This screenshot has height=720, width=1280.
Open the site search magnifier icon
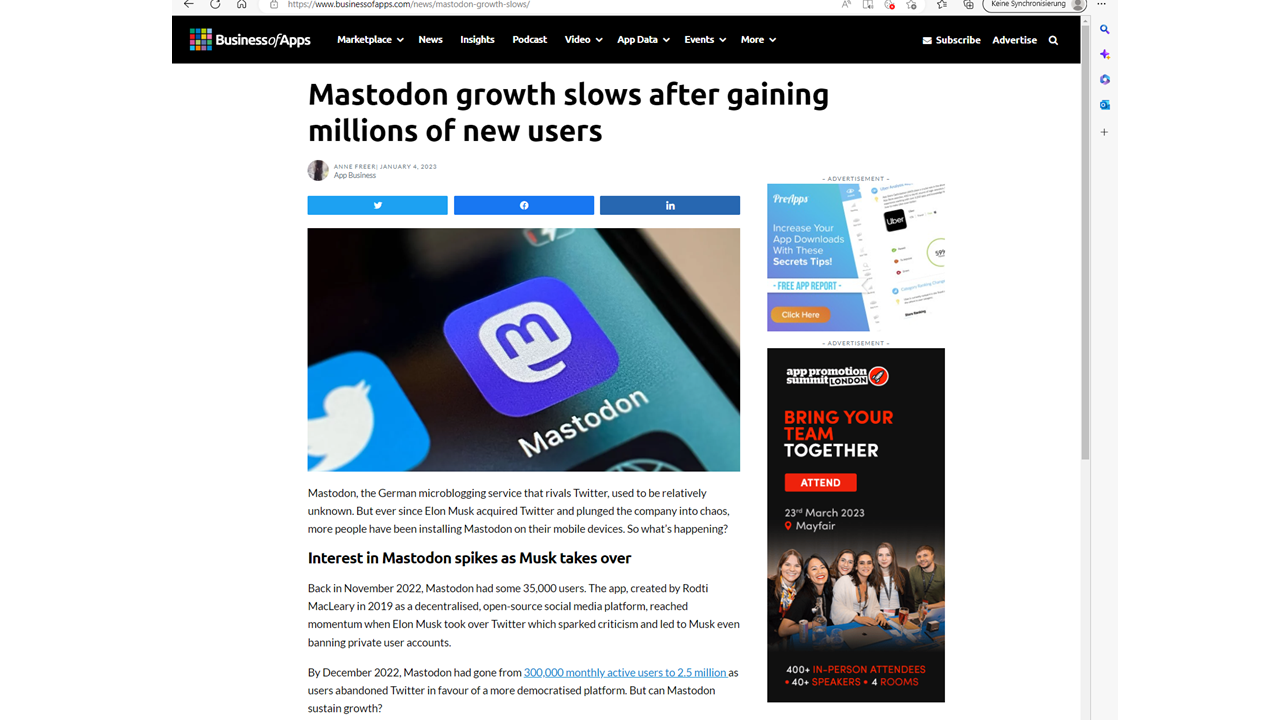point(1053,40)
